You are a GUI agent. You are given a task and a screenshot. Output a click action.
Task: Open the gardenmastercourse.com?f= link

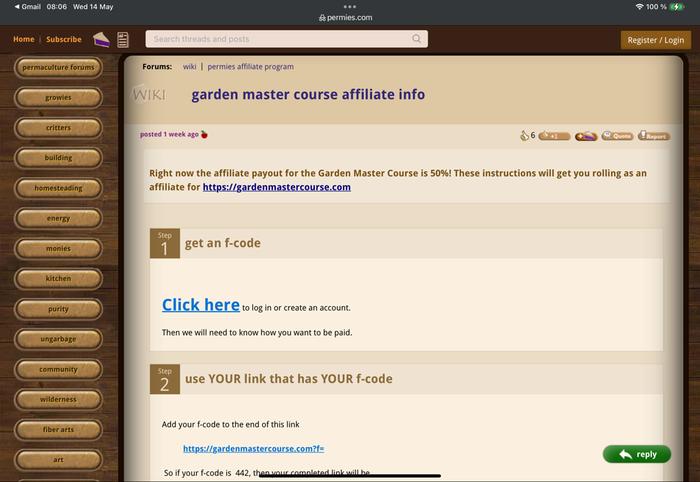(253, 449)
